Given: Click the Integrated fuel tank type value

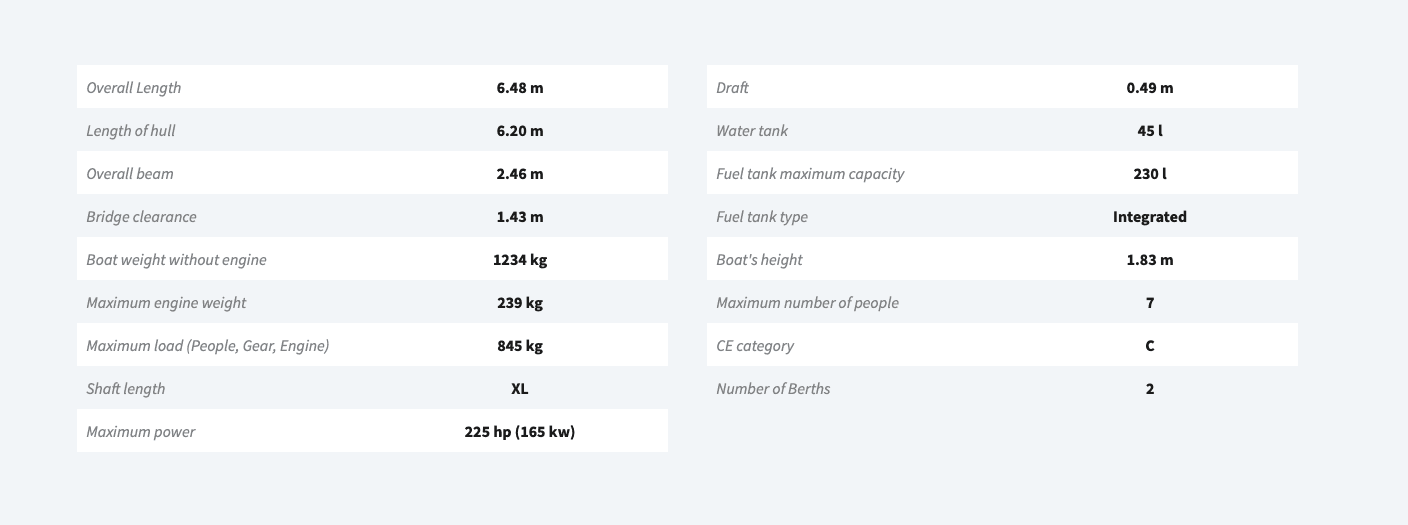Looking at the screenshot, I should pos(1150,216).
